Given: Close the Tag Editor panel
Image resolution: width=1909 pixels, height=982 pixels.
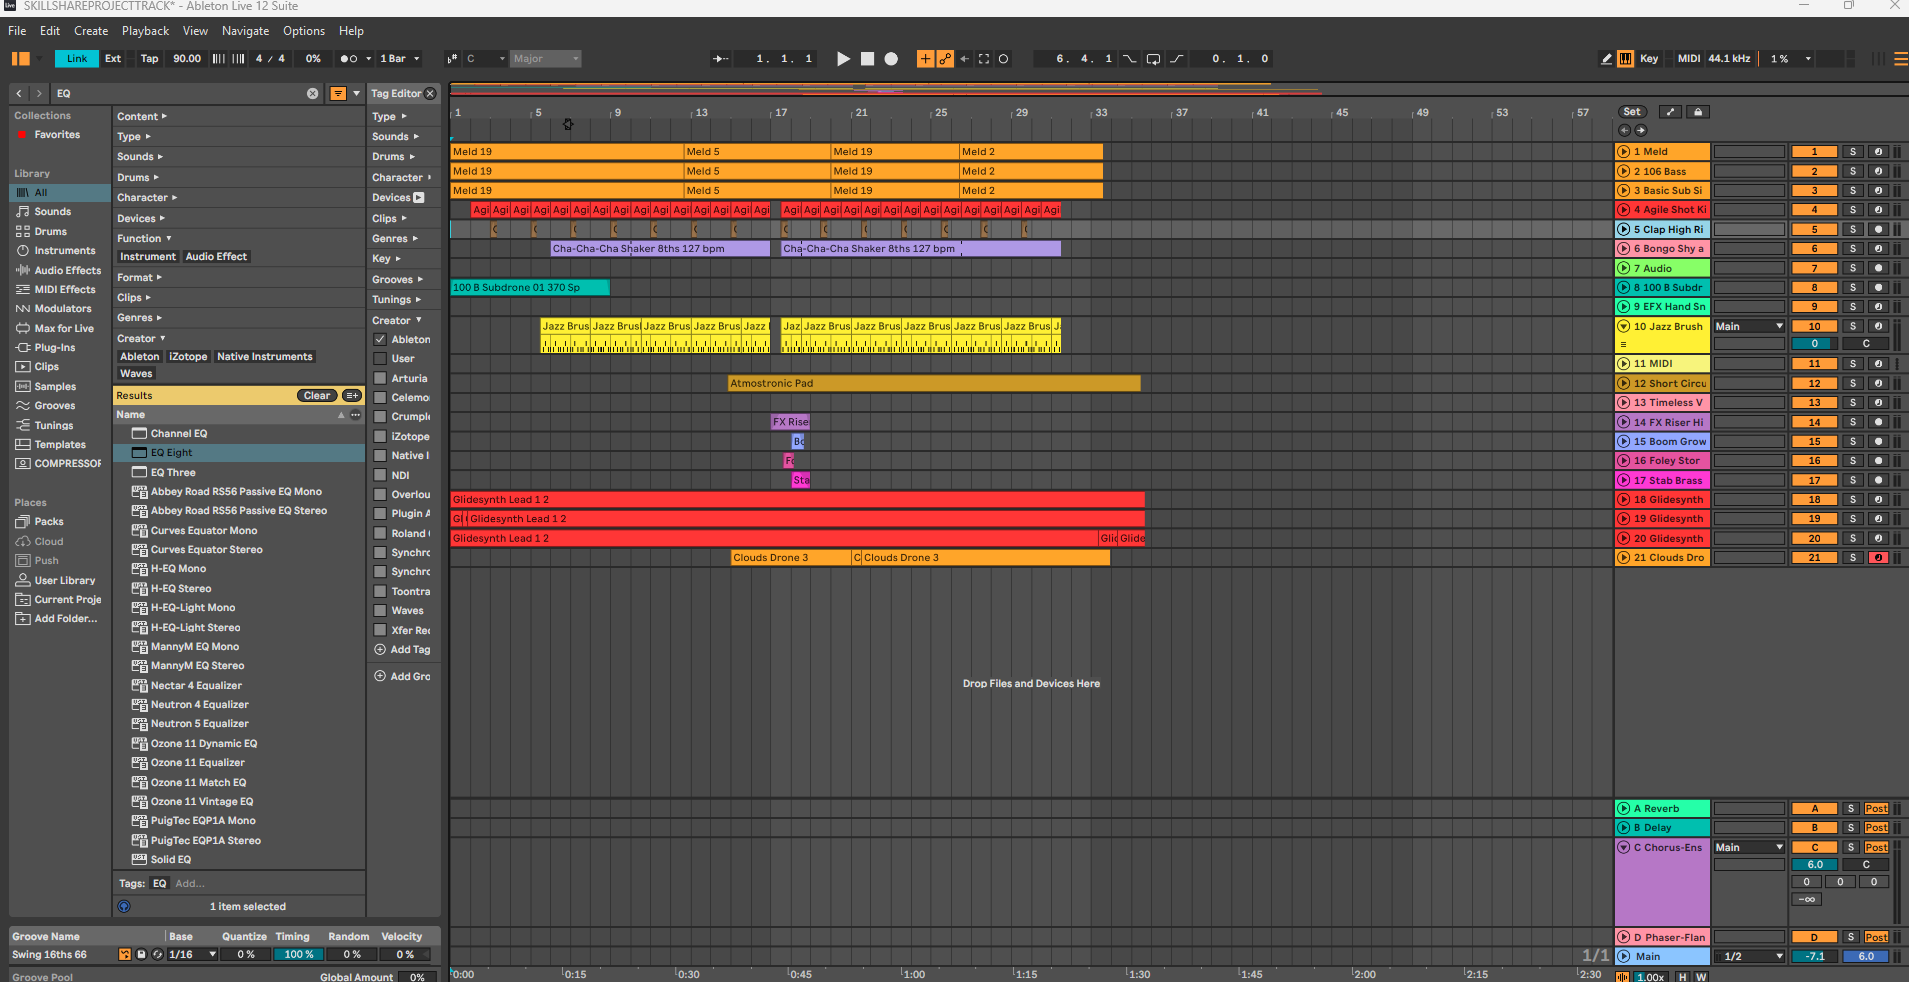Looking at the screenshot, I should pos(430,93).
